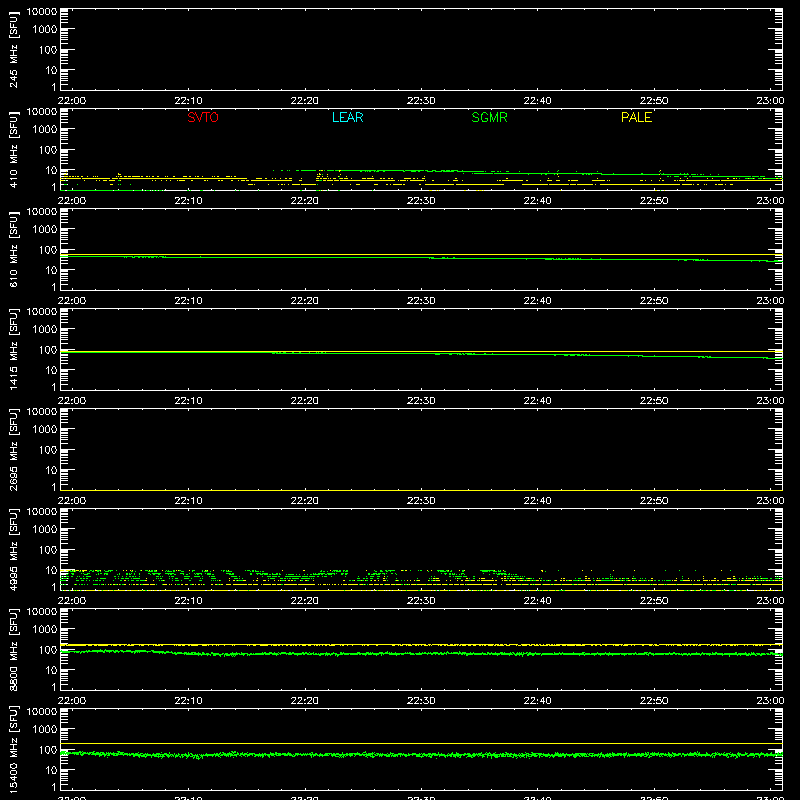The image size is (800, 800).
Task: Click the yellow PALE trace in 610 MHz panel
Action: pyautogui.click(x=421, y=254)
